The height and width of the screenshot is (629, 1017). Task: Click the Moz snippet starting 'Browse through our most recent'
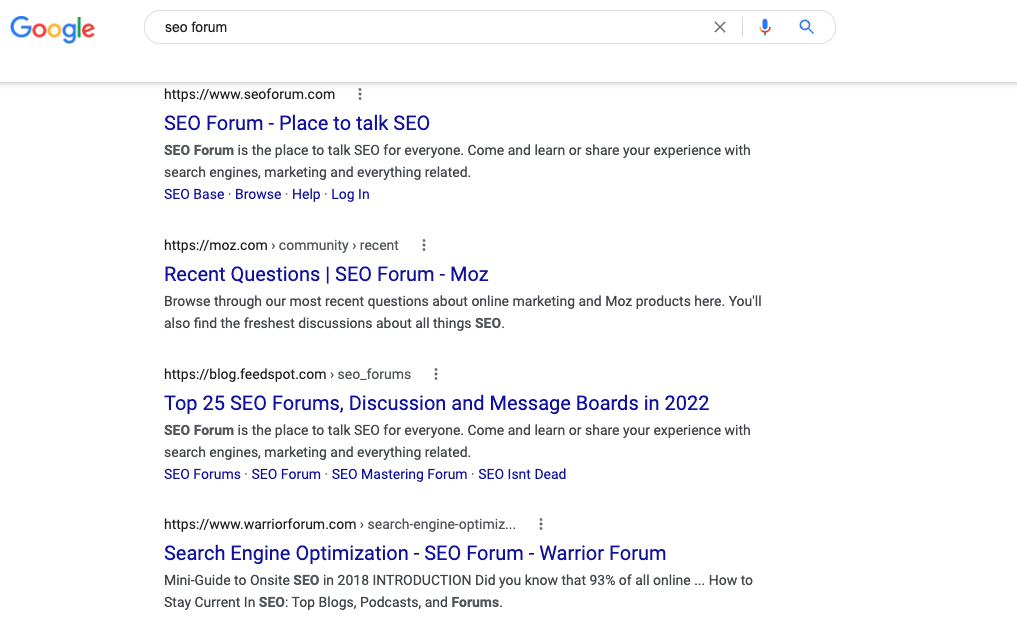(x=462, y=313)
